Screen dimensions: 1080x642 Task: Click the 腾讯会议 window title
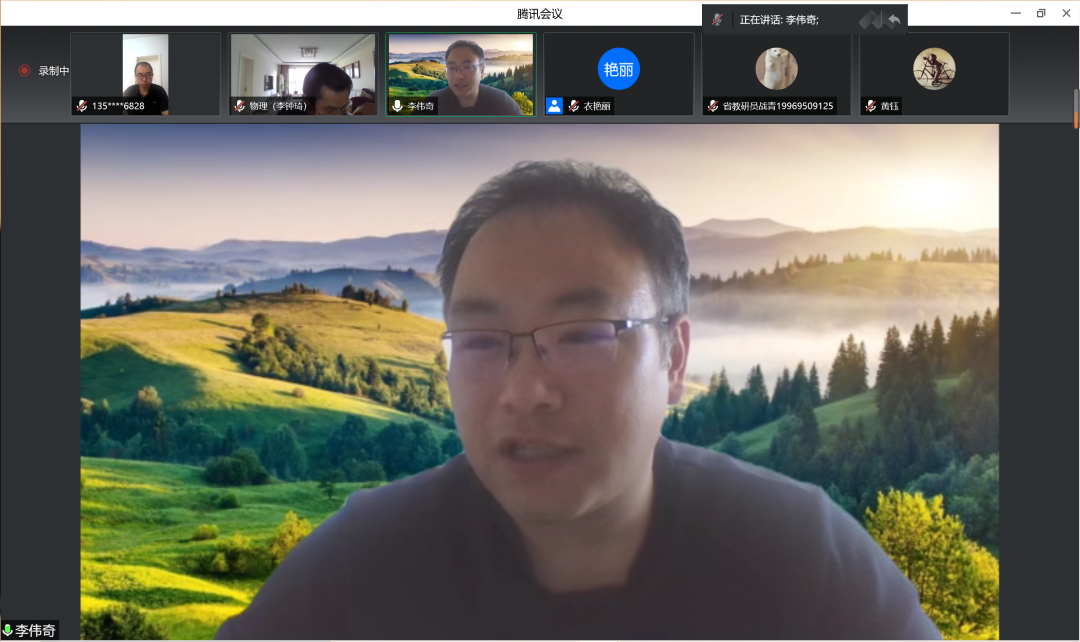pos(540,14)
